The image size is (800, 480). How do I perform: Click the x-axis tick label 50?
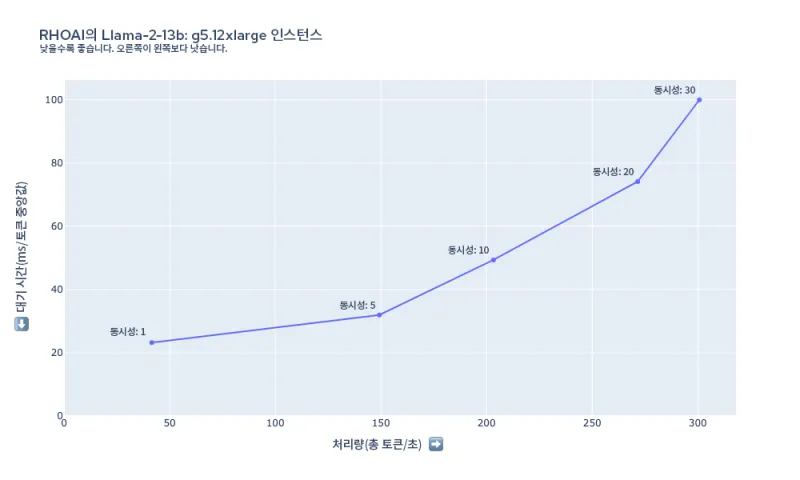[x=170, y=424]
